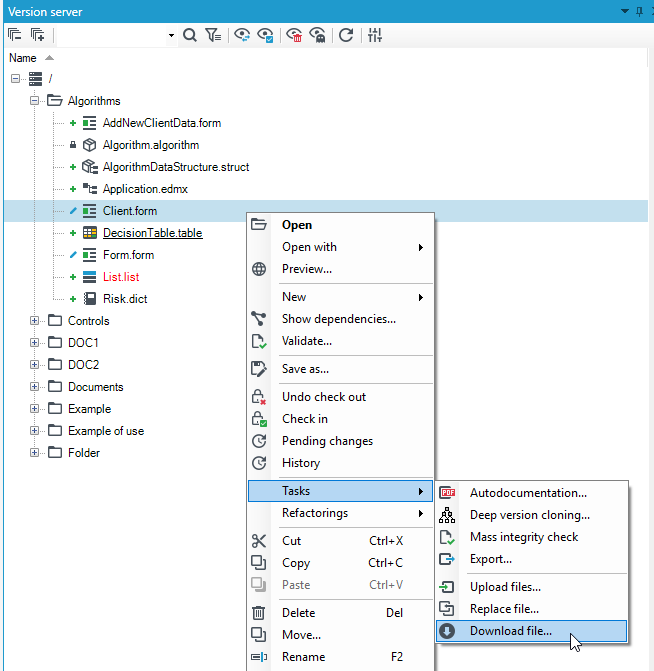Select Algorithm.algorithm file
The width and height of the screenshot is (654, 671).
click(x=151, y=145)
